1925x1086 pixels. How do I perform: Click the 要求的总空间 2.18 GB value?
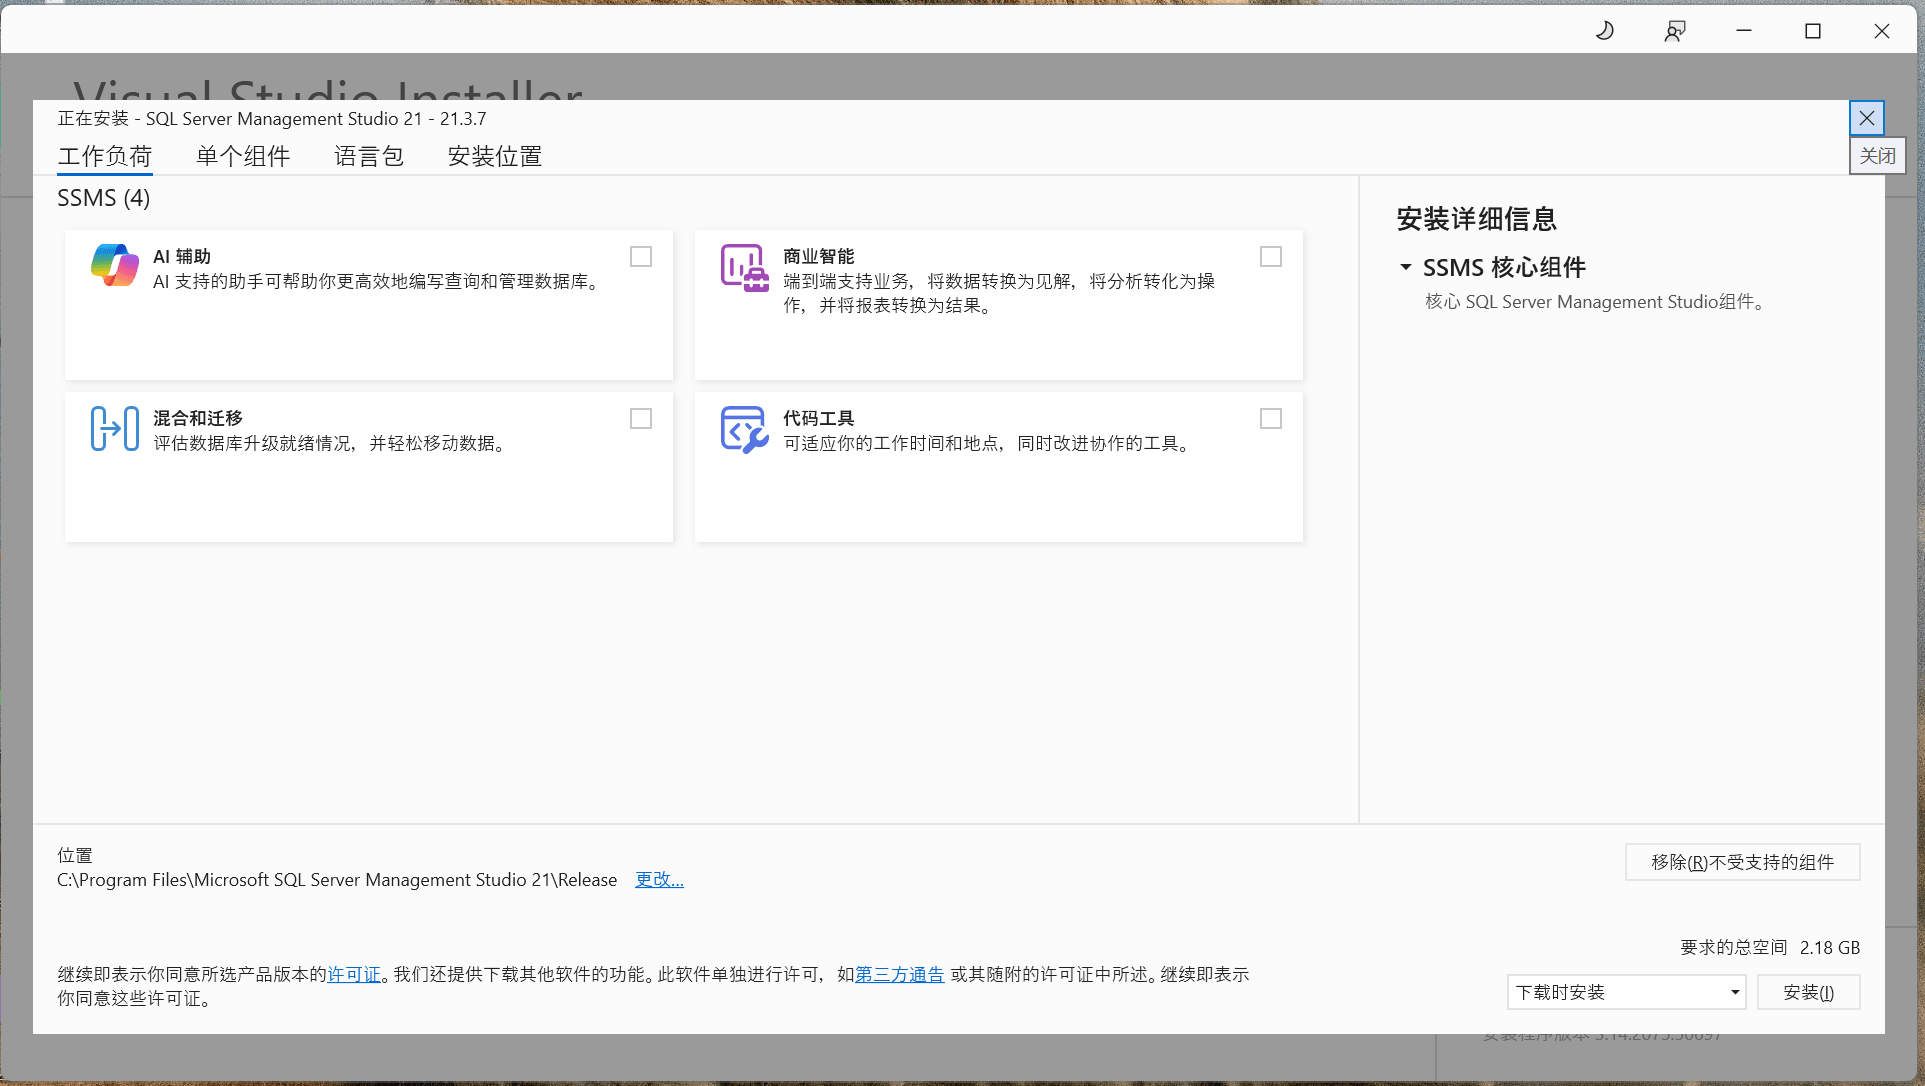click(x=1830, y=947)
